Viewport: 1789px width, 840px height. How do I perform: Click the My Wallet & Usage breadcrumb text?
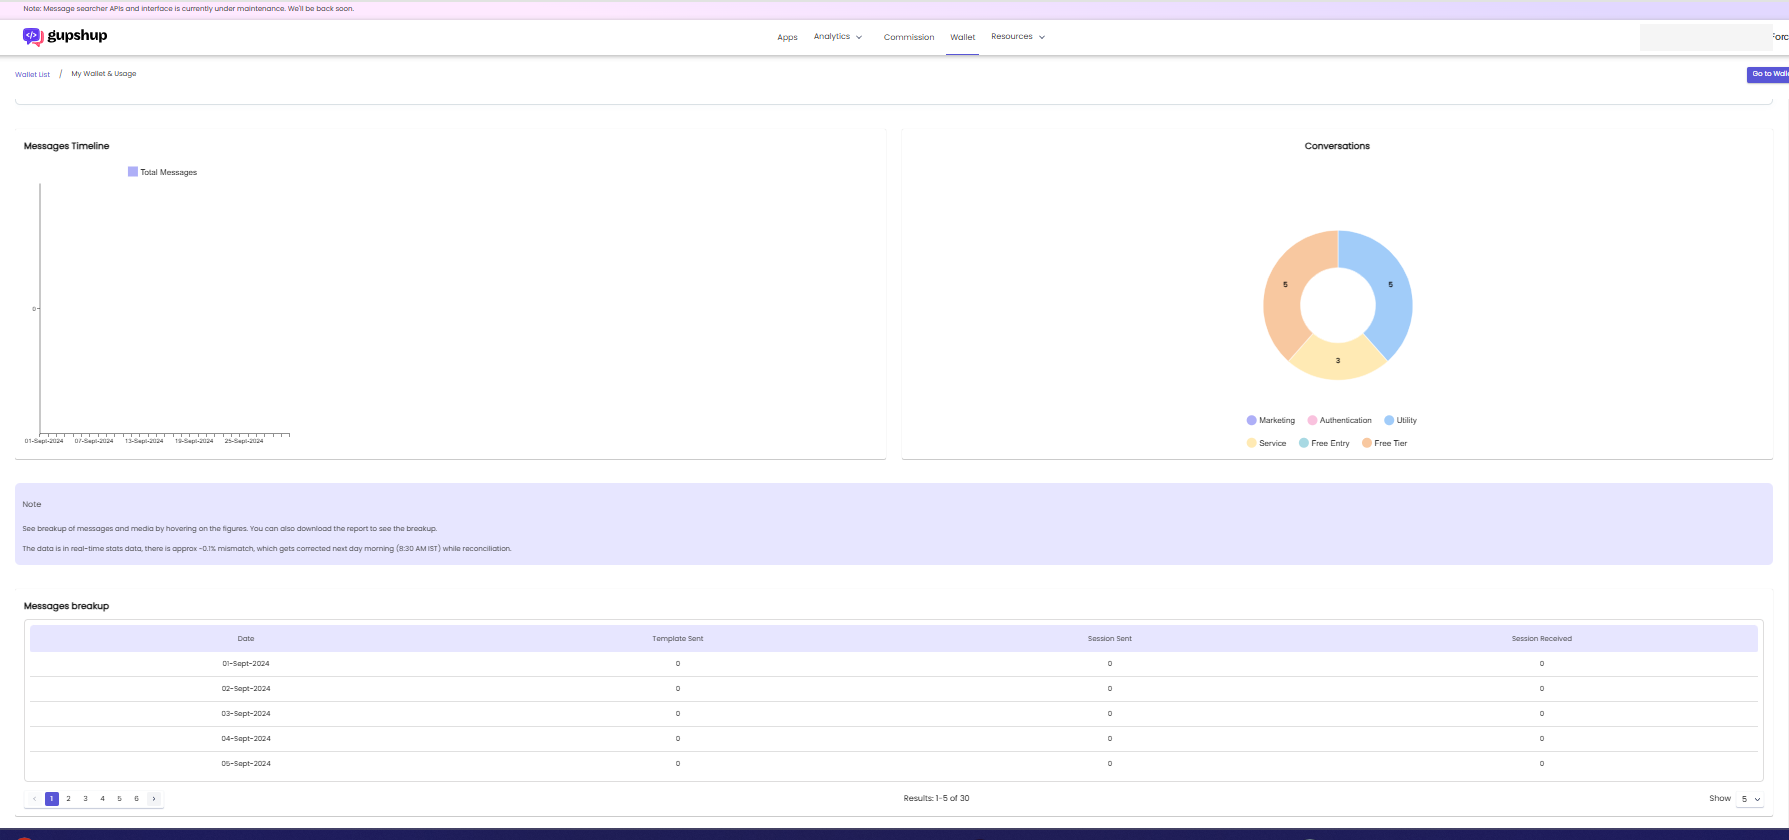pos(104,74)
